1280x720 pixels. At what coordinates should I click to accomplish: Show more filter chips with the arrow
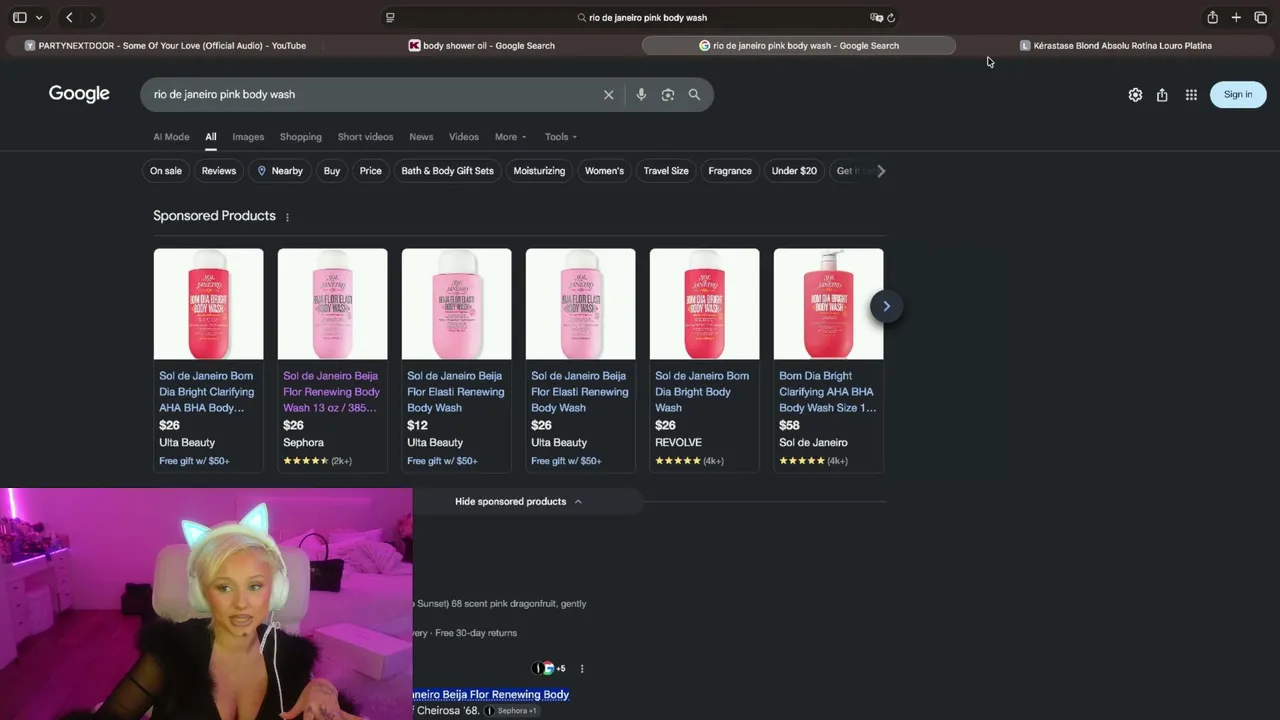[x=881, y=171]
